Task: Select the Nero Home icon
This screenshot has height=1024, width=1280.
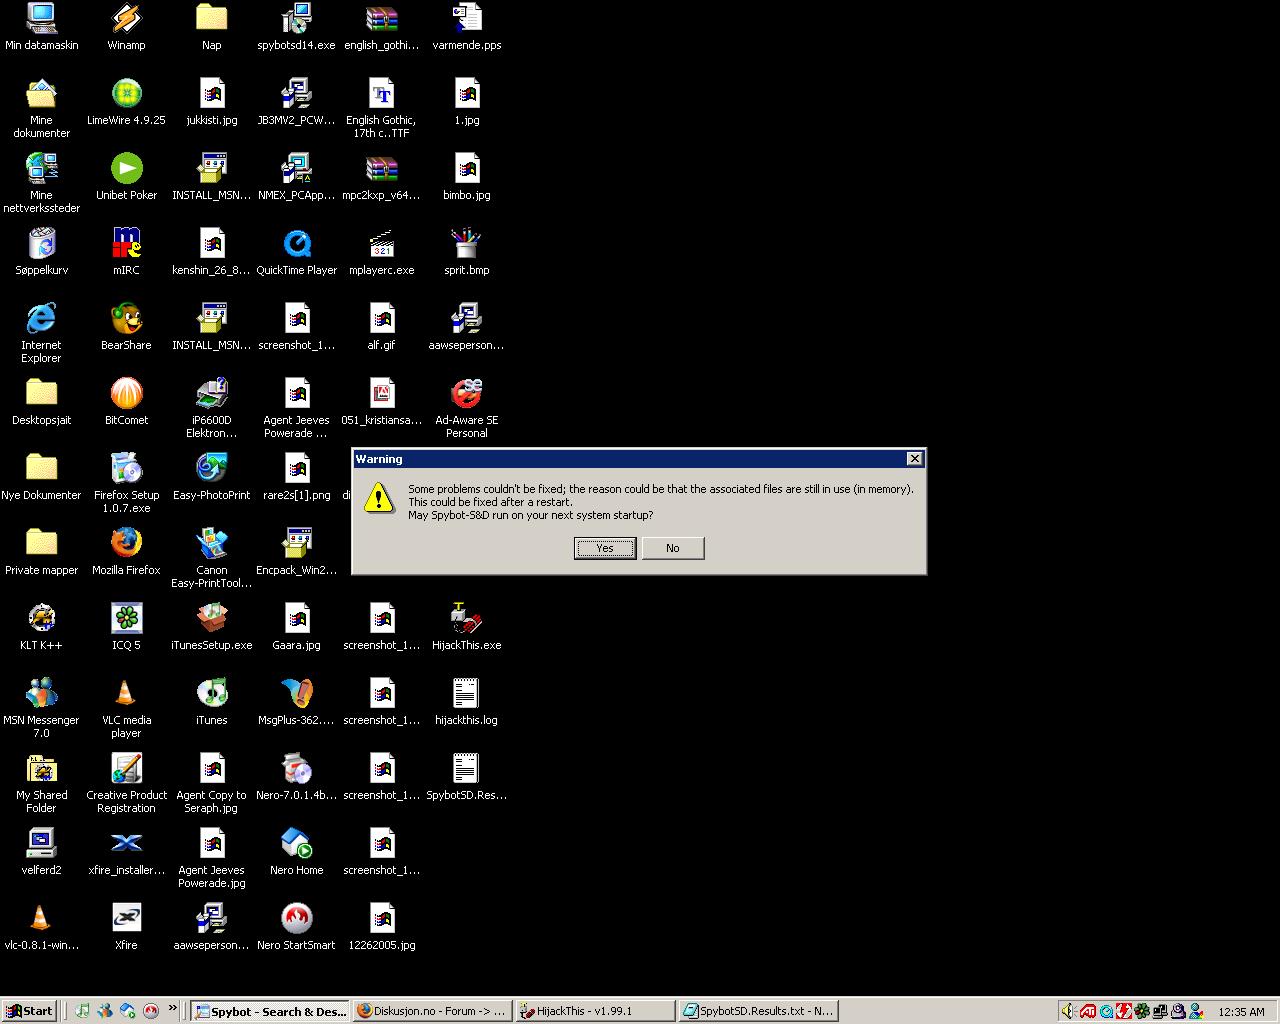Action: [297, 852]
